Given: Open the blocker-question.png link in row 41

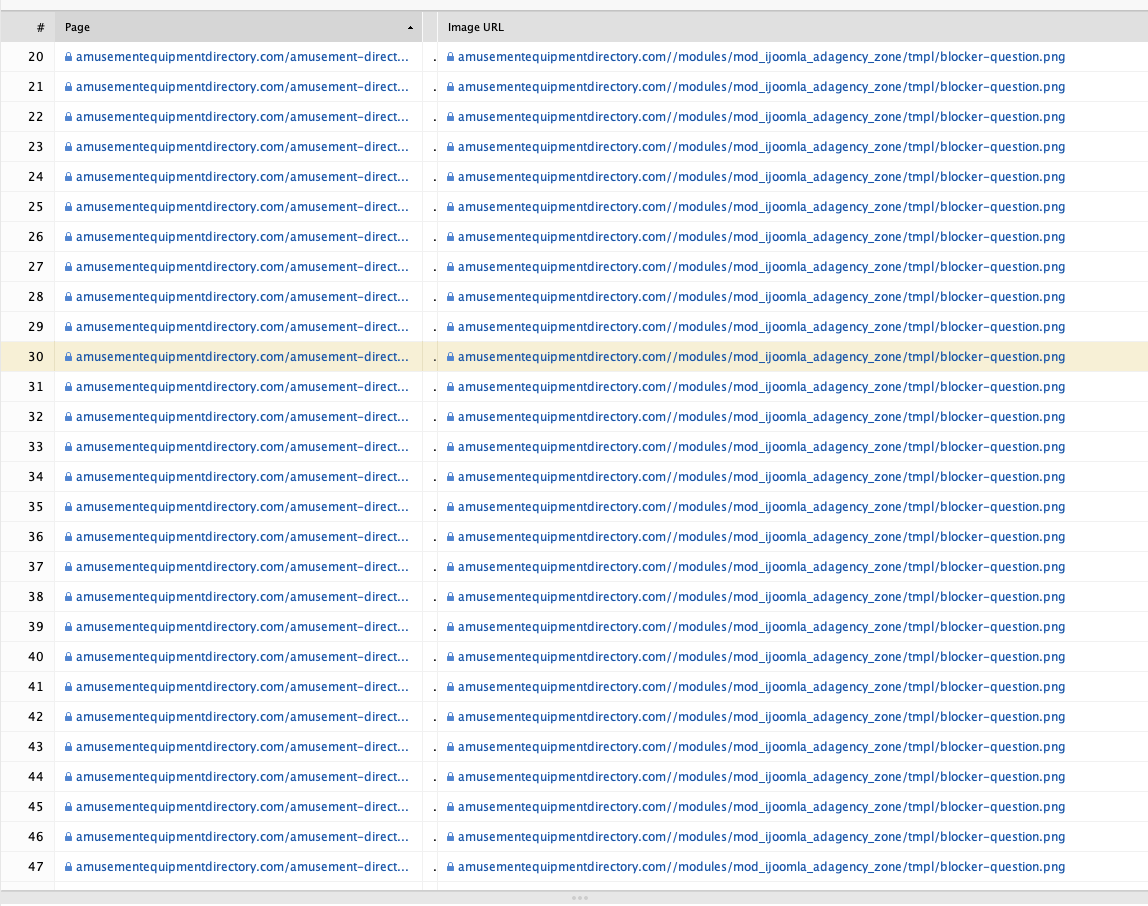Looking at the screenshot, I should click(x=761, y=687).
